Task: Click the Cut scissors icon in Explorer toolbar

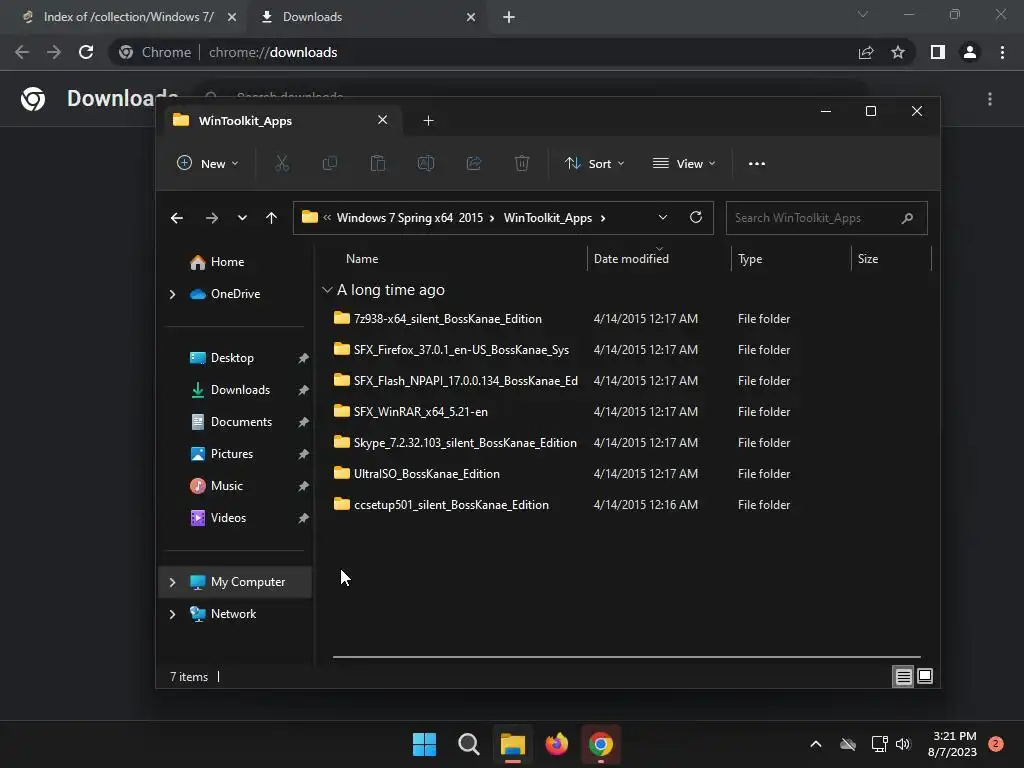Action: tap(281, 163)
